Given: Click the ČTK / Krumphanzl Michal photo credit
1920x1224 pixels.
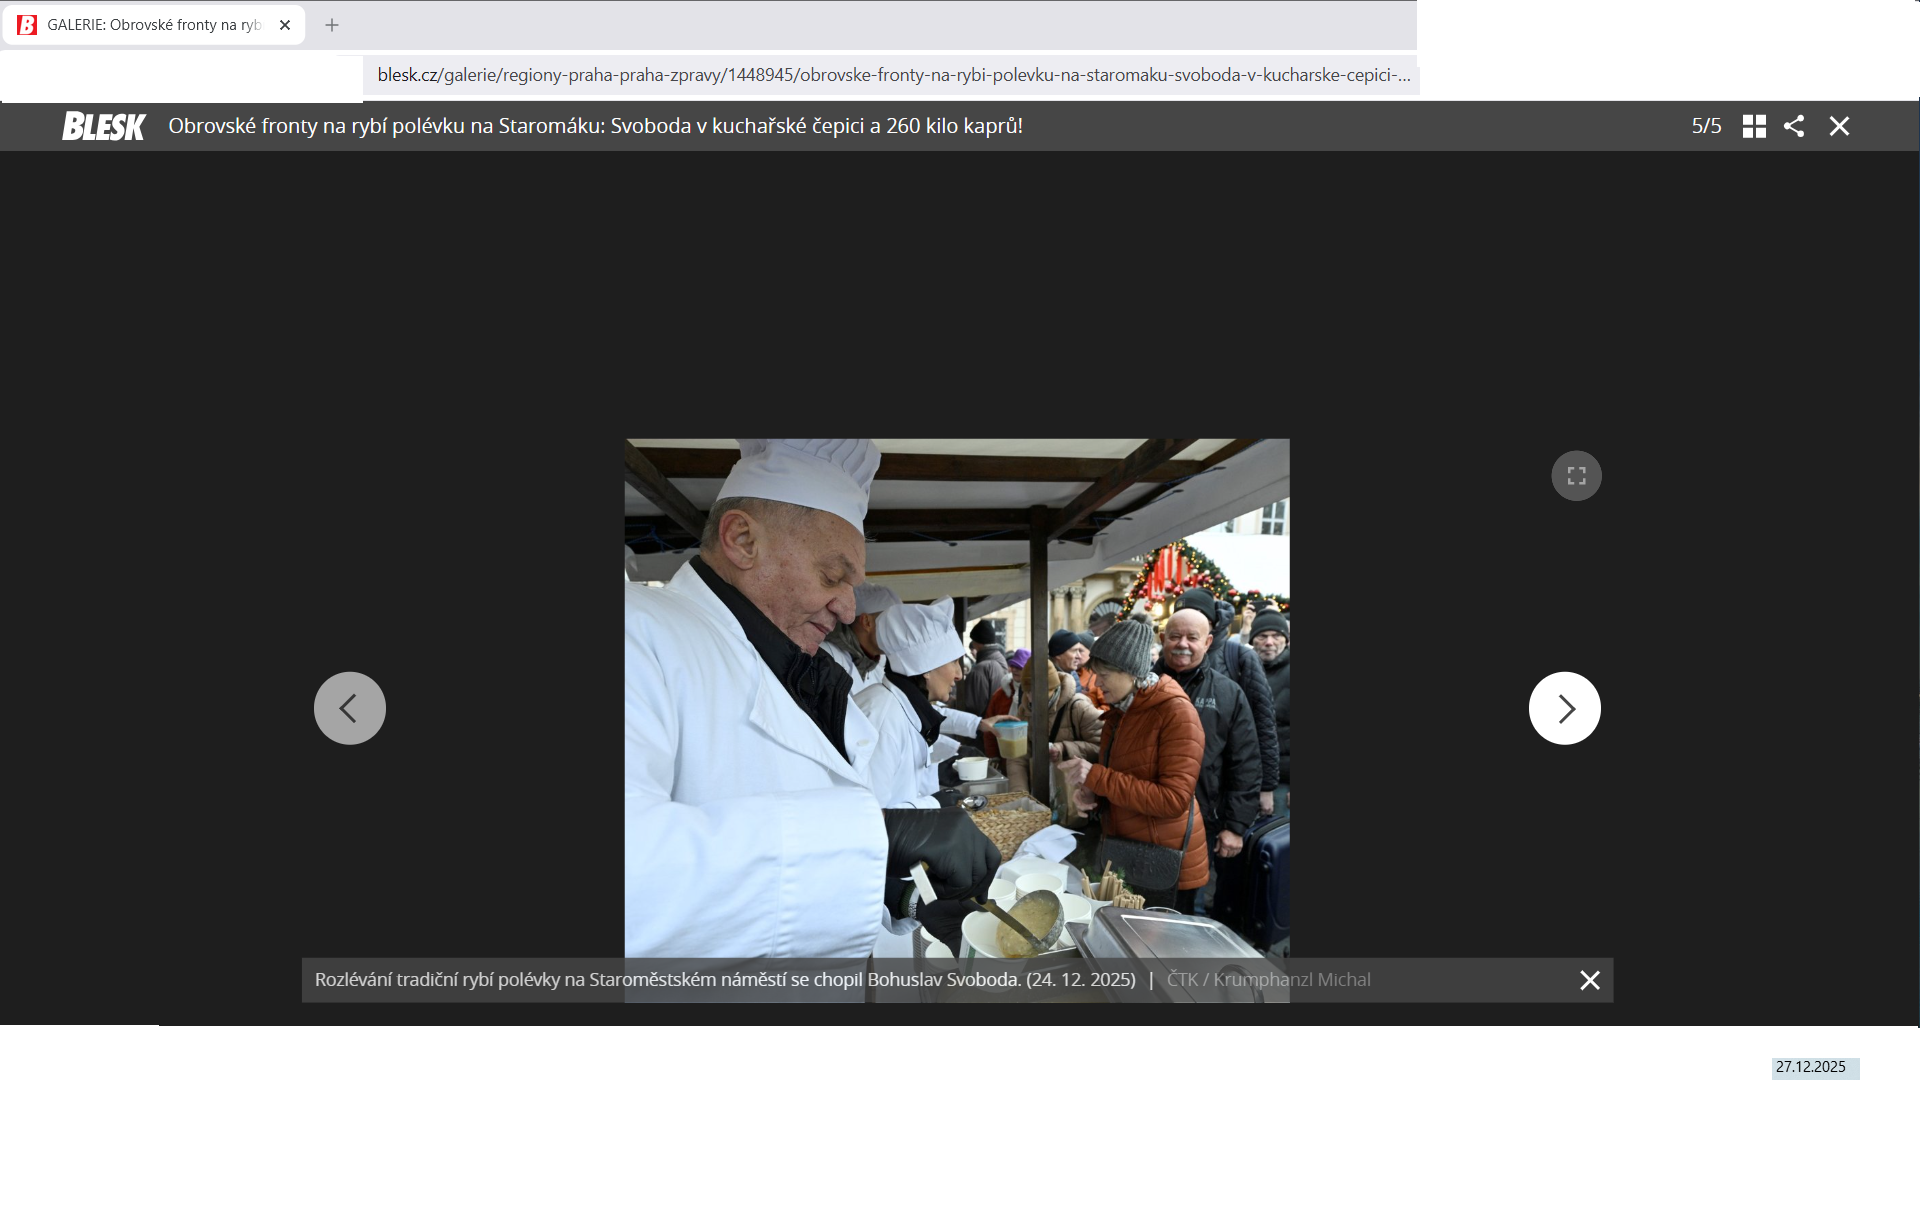Looking at the screenshot, I should pos(1268,980).
